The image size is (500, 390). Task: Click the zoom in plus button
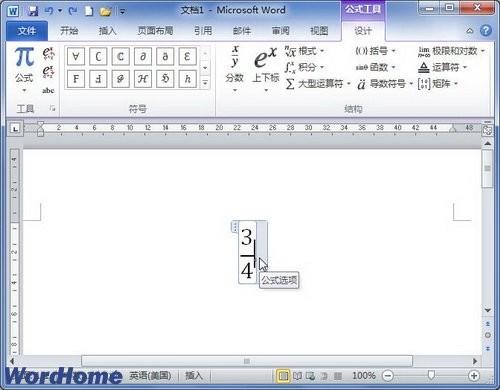(x=473, y=376)
